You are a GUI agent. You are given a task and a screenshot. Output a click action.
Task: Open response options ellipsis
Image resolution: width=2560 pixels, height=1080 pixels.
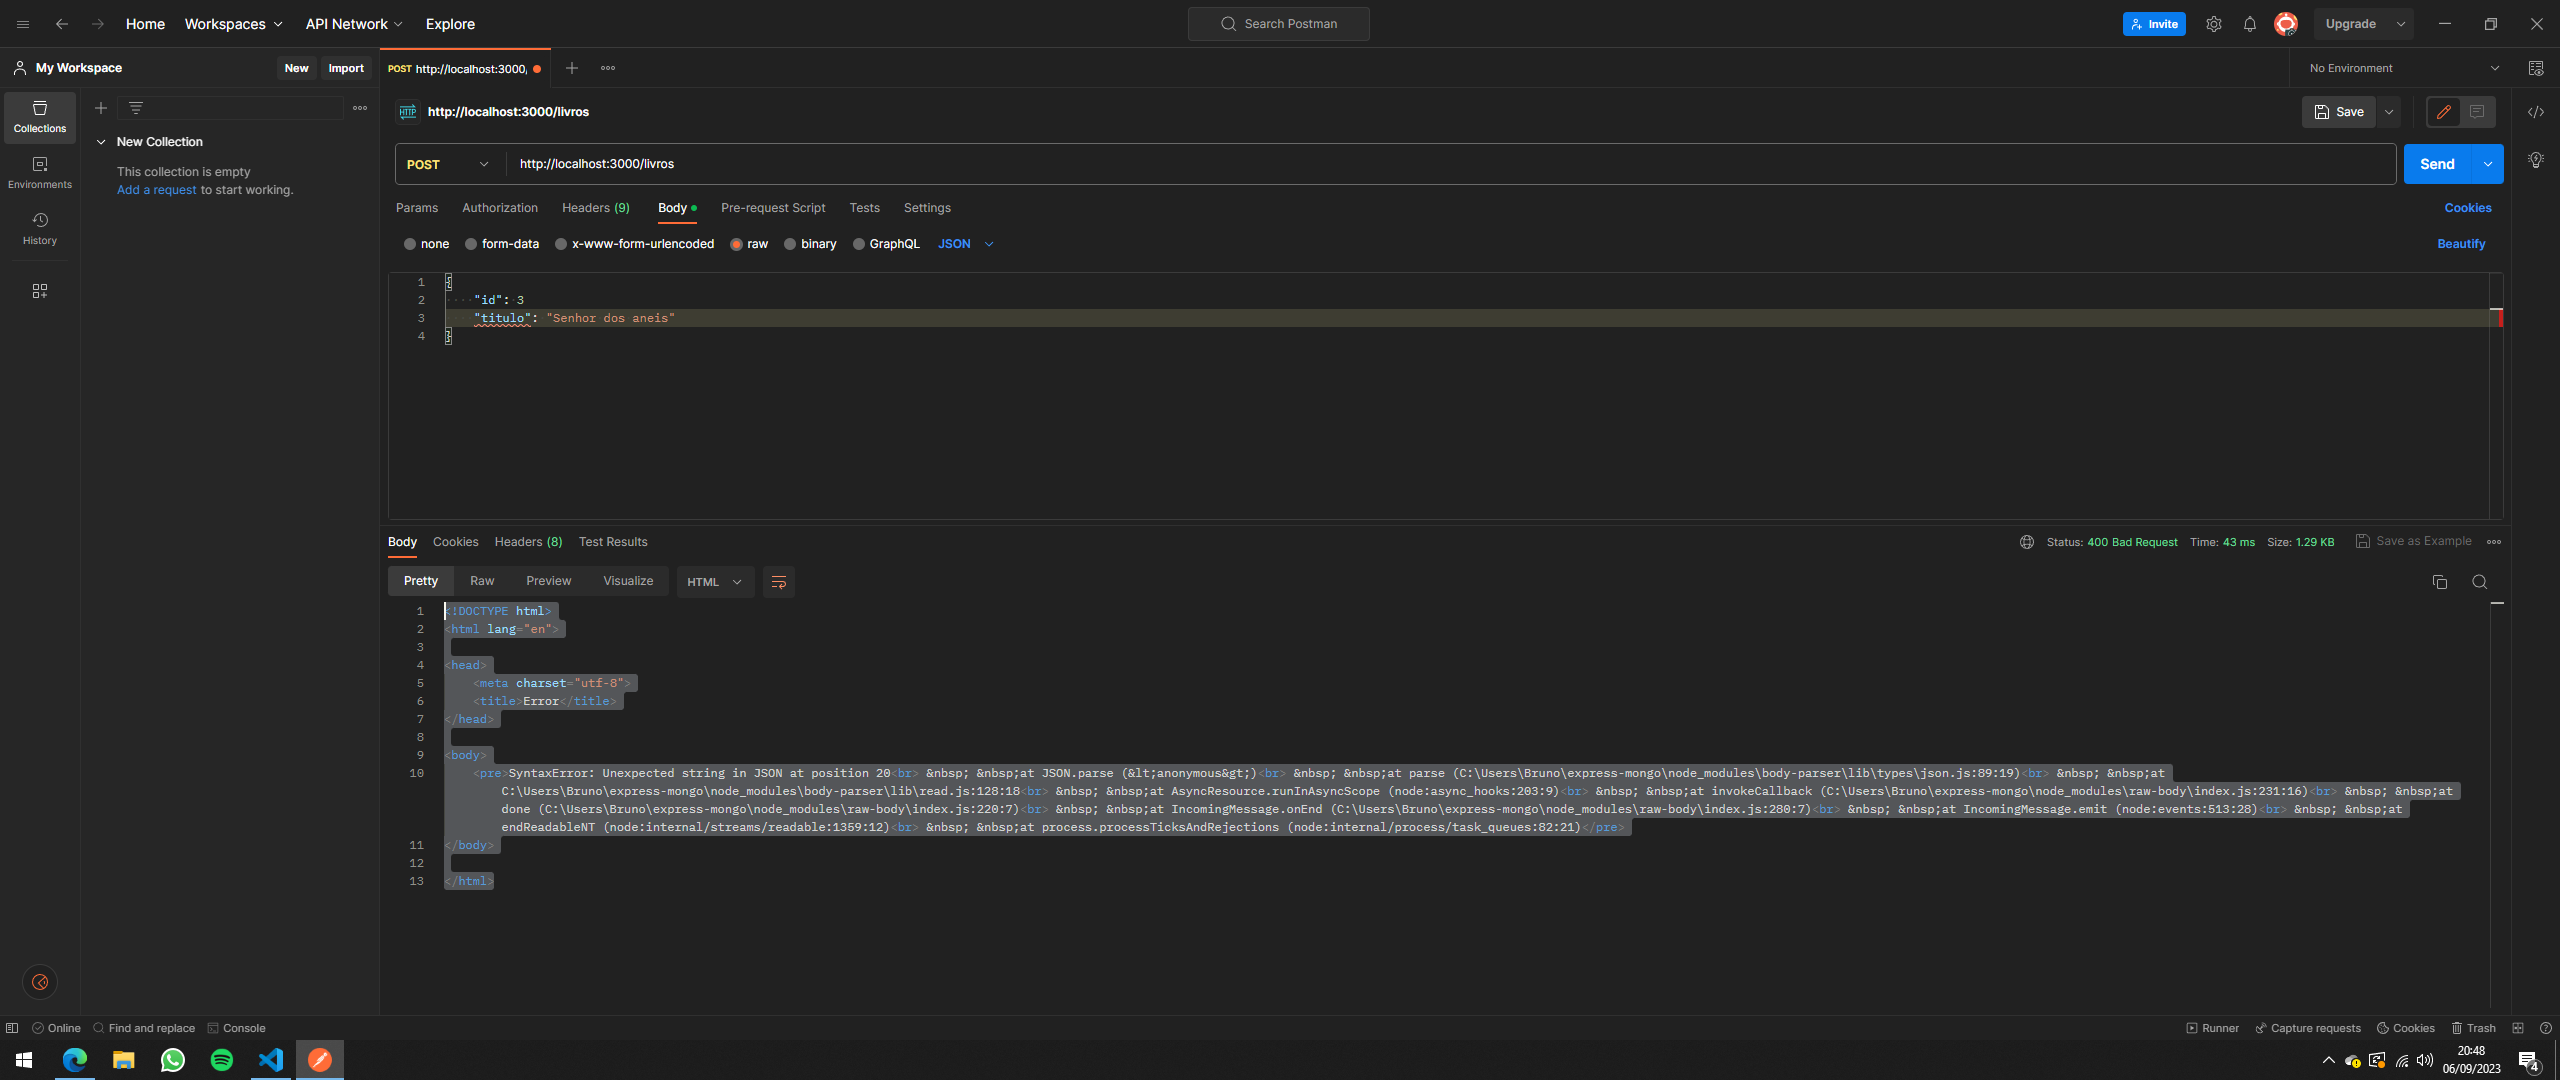coord(2494,542)
